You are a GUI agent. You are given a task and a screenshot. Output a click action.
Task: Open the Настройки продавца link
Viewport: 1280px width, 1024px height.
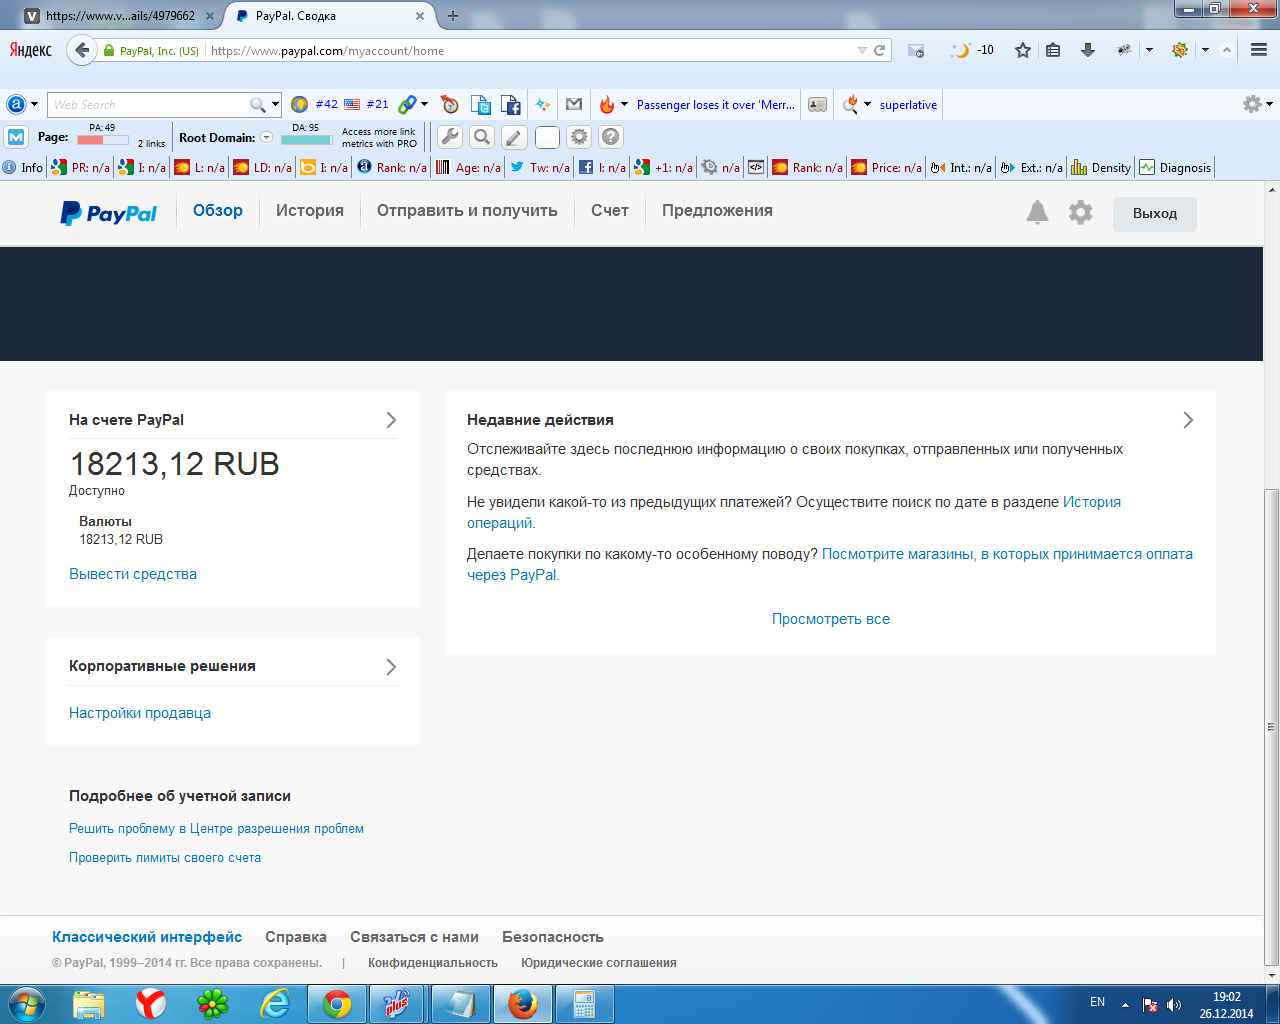(x=140, y=713)
